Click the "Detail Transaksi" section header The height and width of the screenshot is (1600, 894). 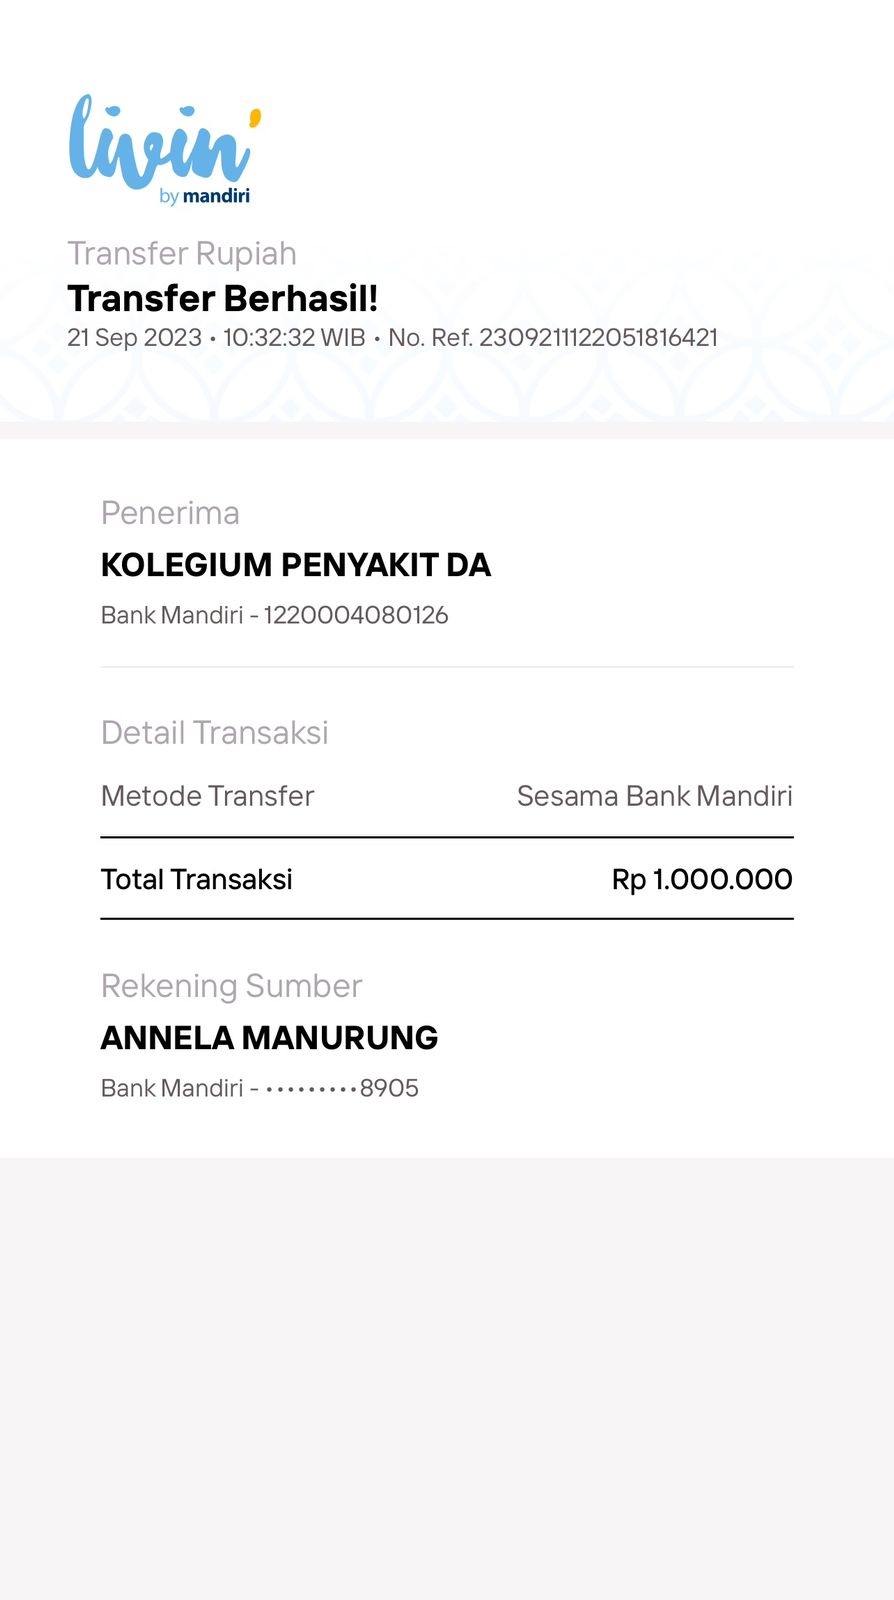(214, 733)
